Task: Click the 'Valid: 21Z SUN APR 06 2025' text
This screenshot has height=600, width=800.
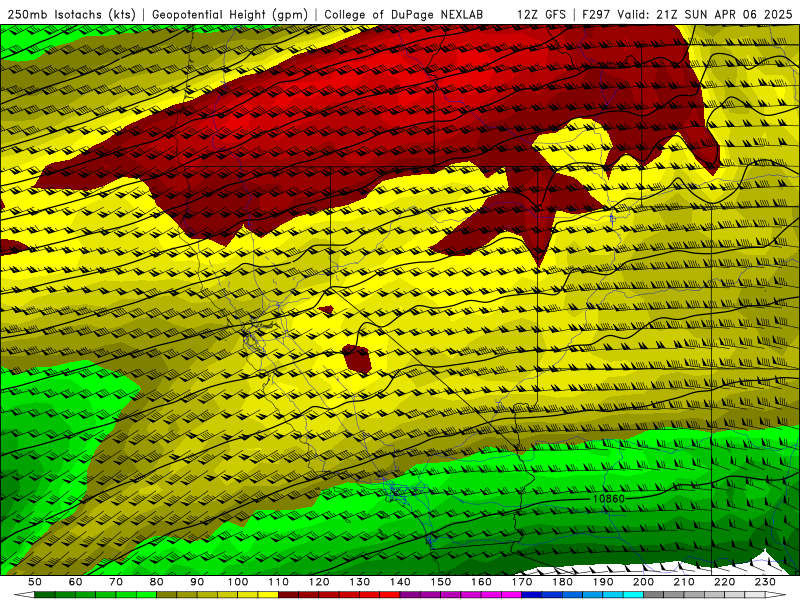Action: [705, 15]
